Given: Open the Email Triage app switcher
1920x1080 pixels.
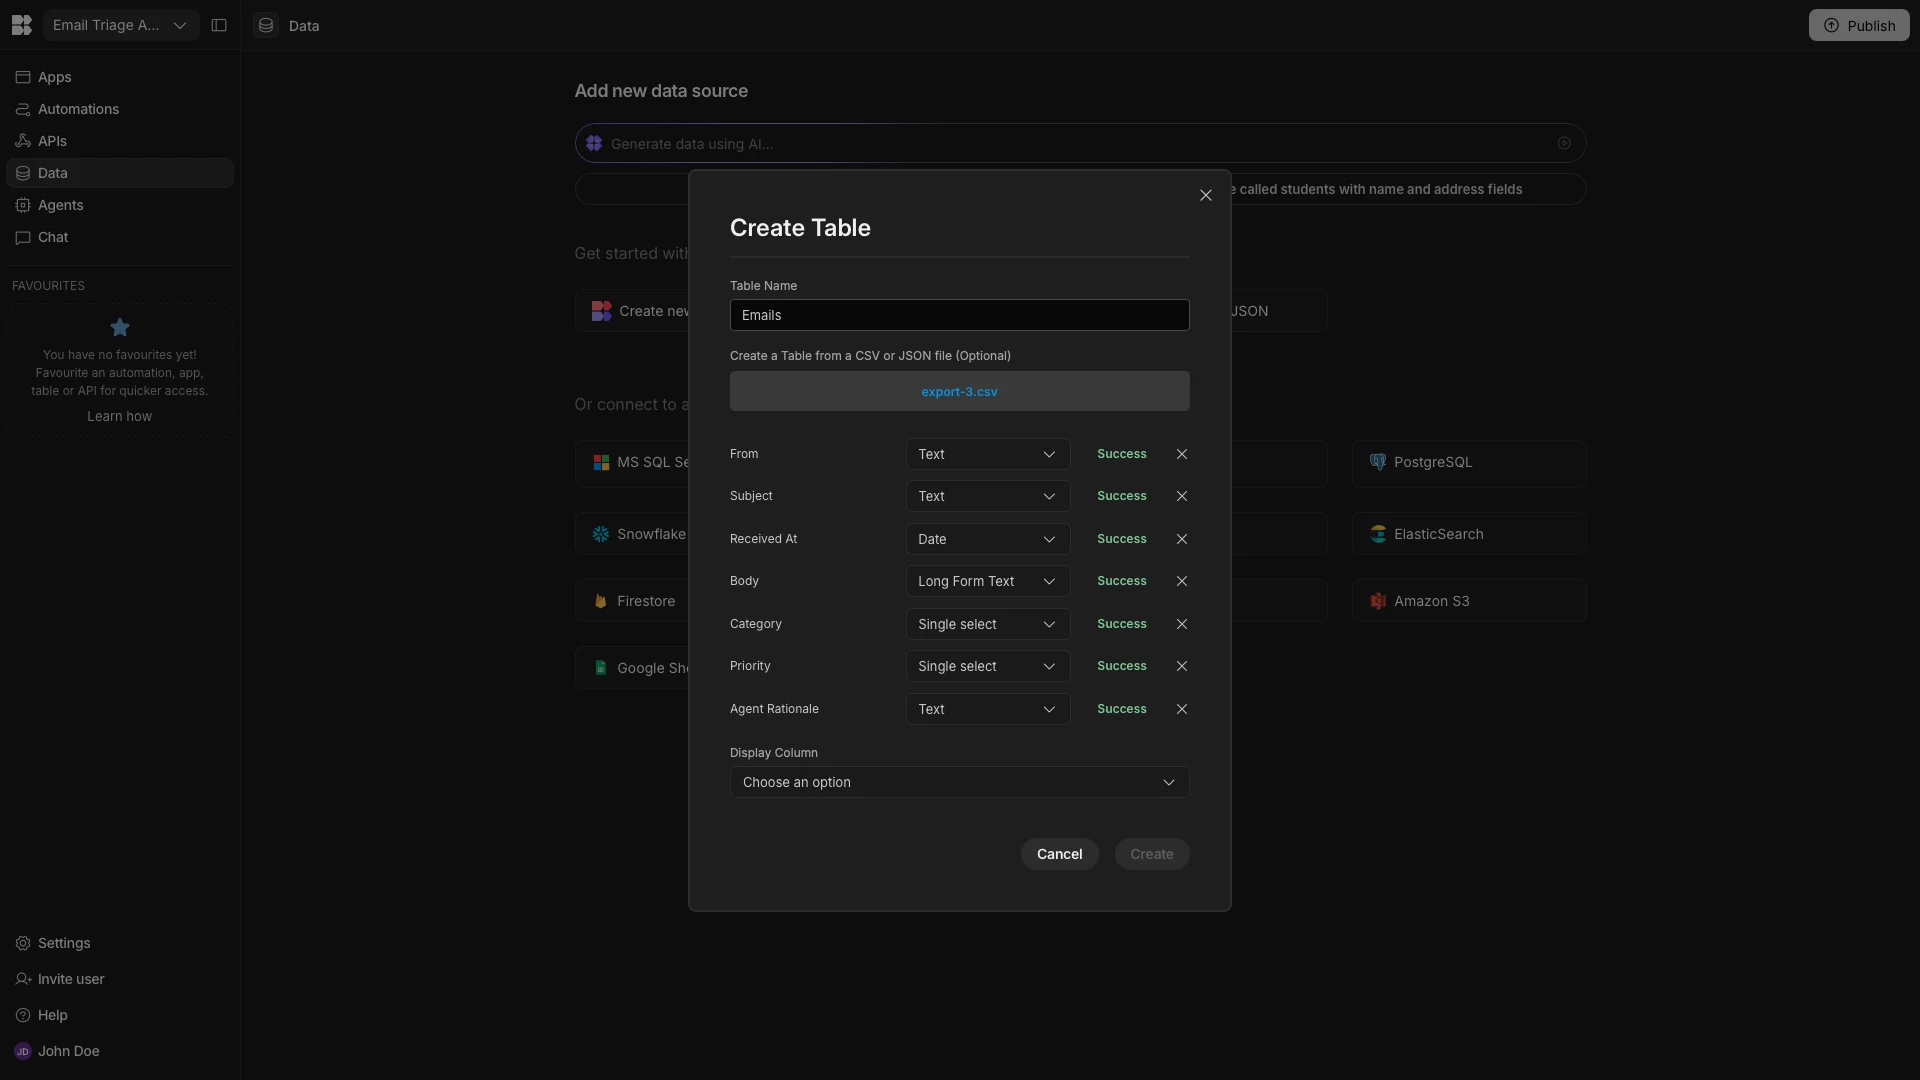Looking at the screenshot, I should click(120, 25).
